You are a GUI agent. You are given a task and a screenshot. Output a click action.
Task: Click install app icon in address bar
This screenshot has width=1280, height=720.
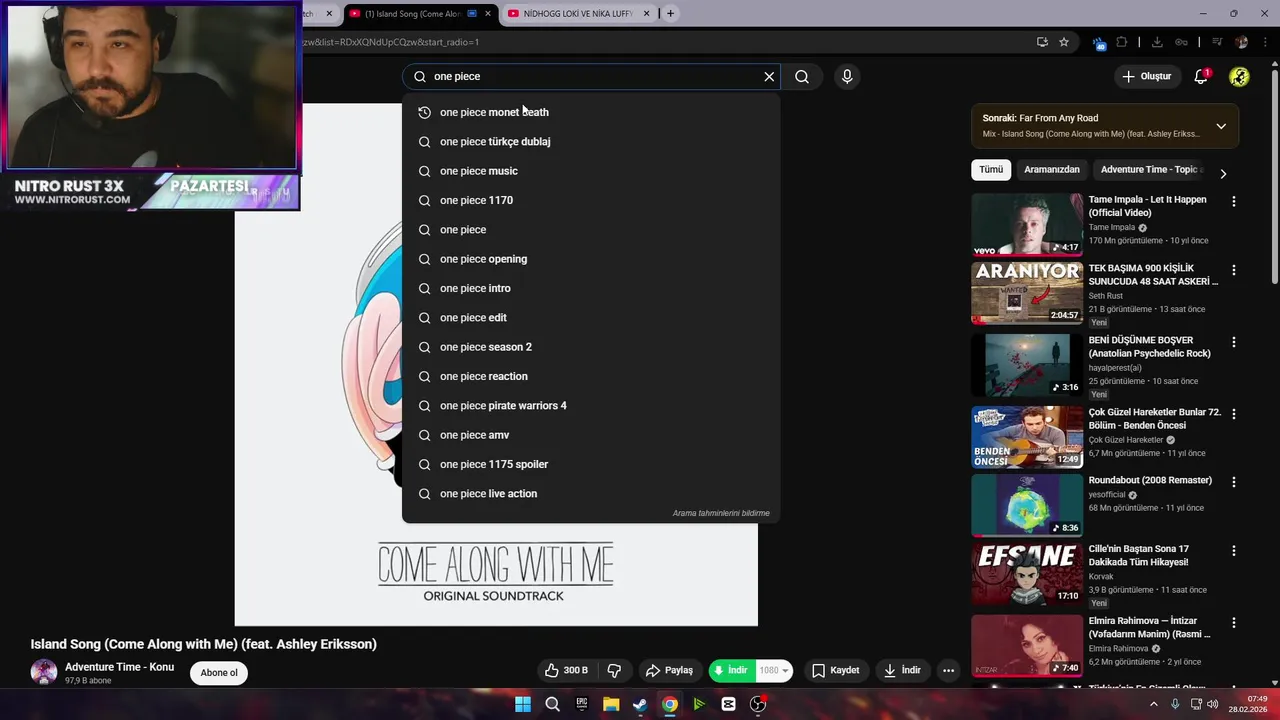point(1042,42)
